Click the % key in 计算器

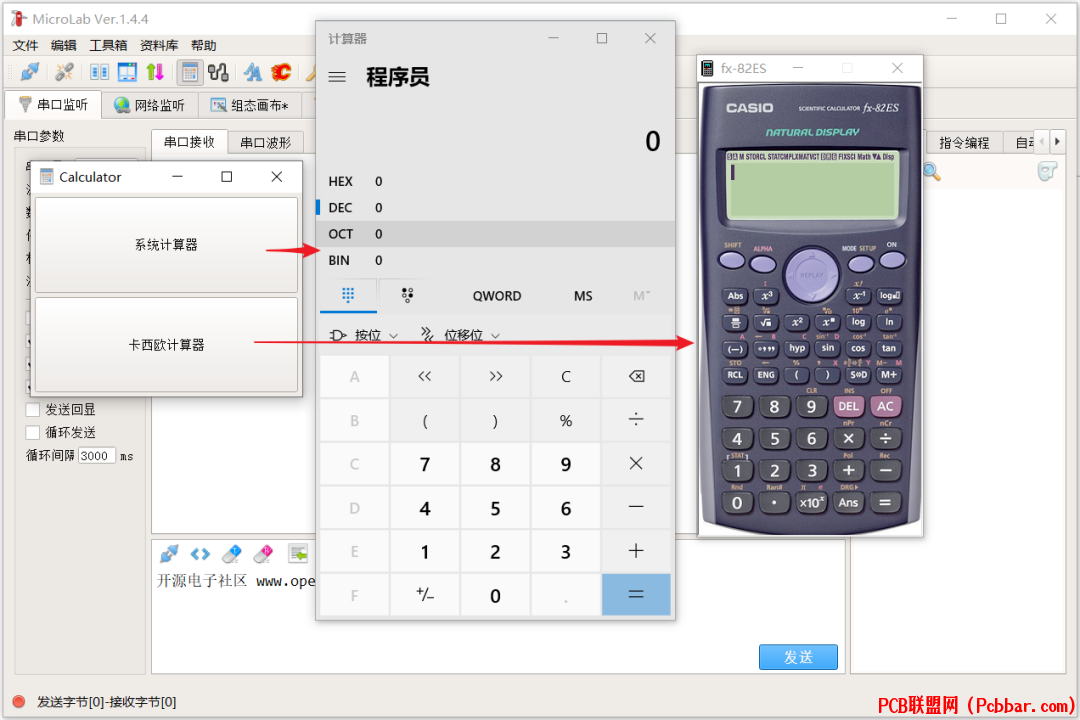pyautogui.click(x=565, y=420)
